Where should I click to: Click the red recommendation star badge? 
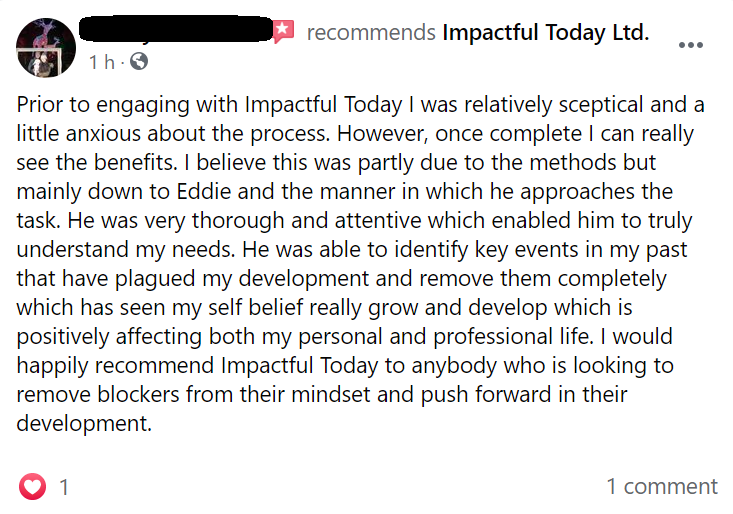(283, 31)
